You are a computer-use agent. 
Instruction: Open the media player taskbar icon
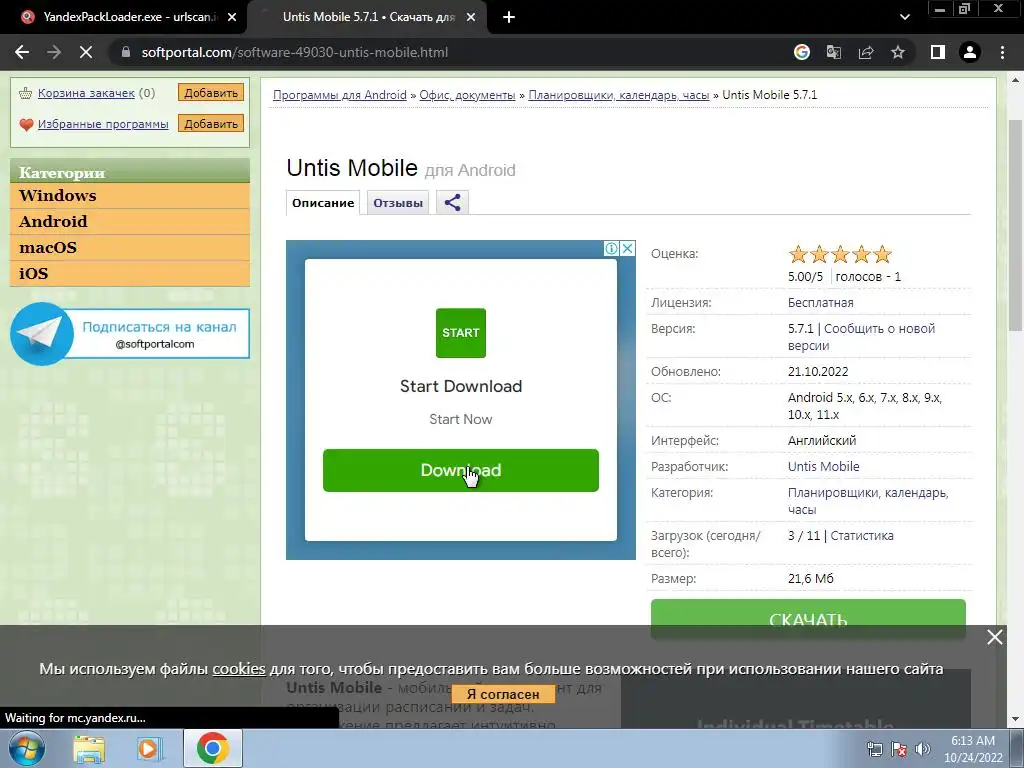[150, 748]
